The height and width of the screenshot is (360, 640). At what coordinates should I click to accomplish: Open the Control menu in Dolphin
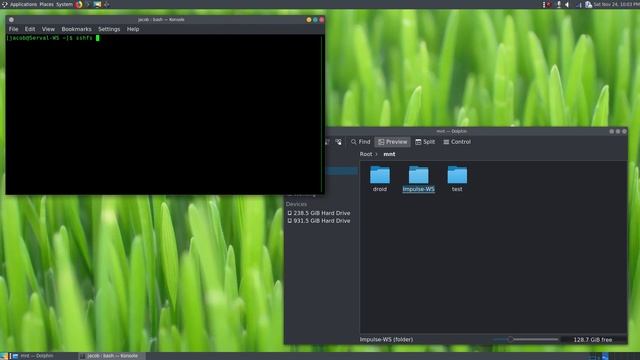coord(457,142)
